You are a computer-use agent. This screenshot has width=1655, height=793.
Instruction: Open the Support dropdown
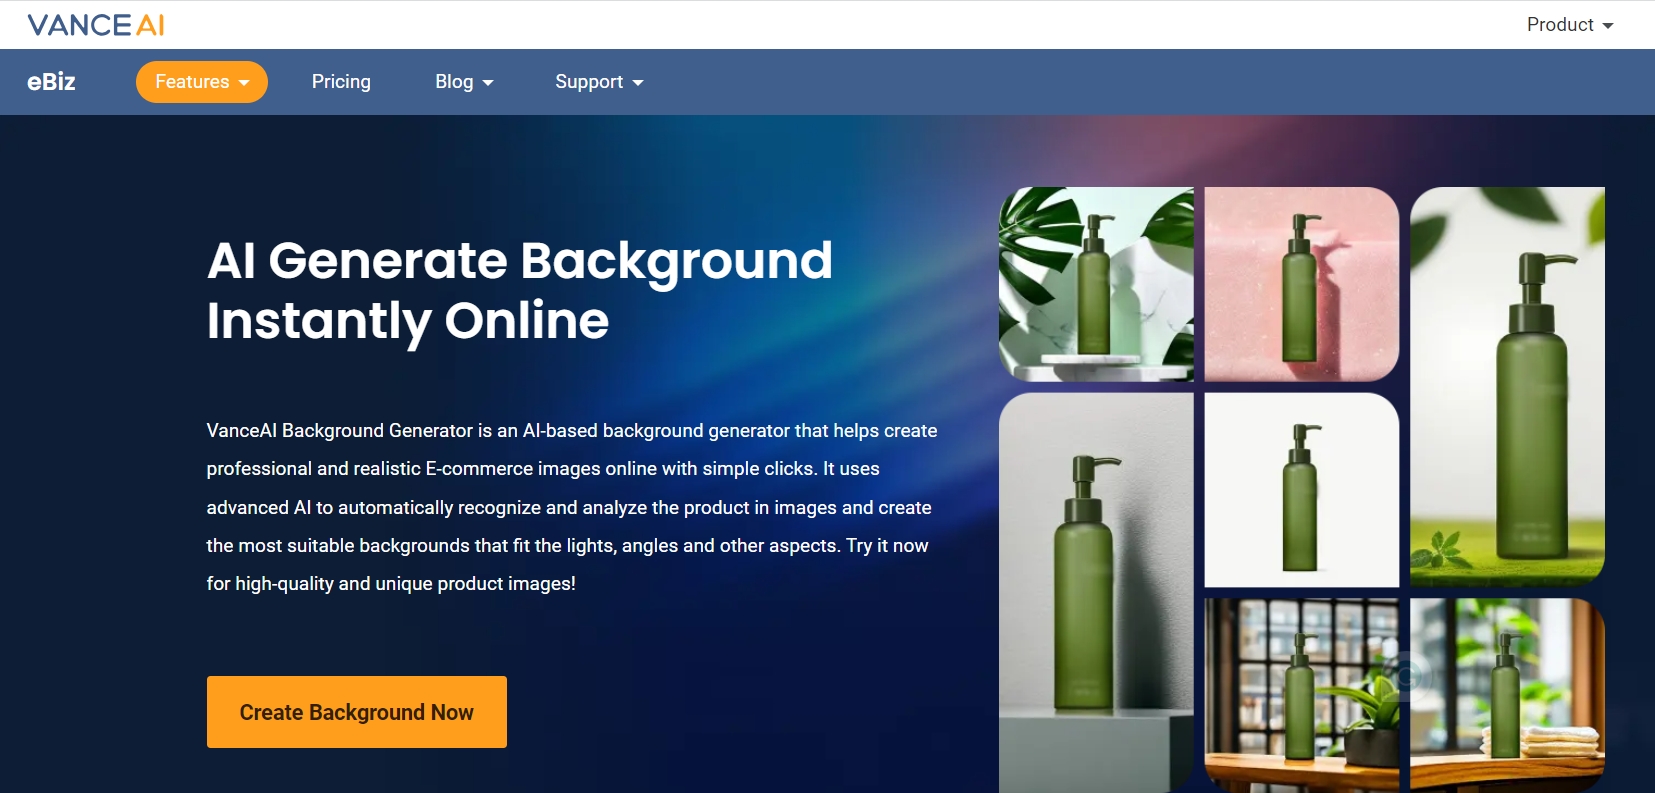coord(599,82)
